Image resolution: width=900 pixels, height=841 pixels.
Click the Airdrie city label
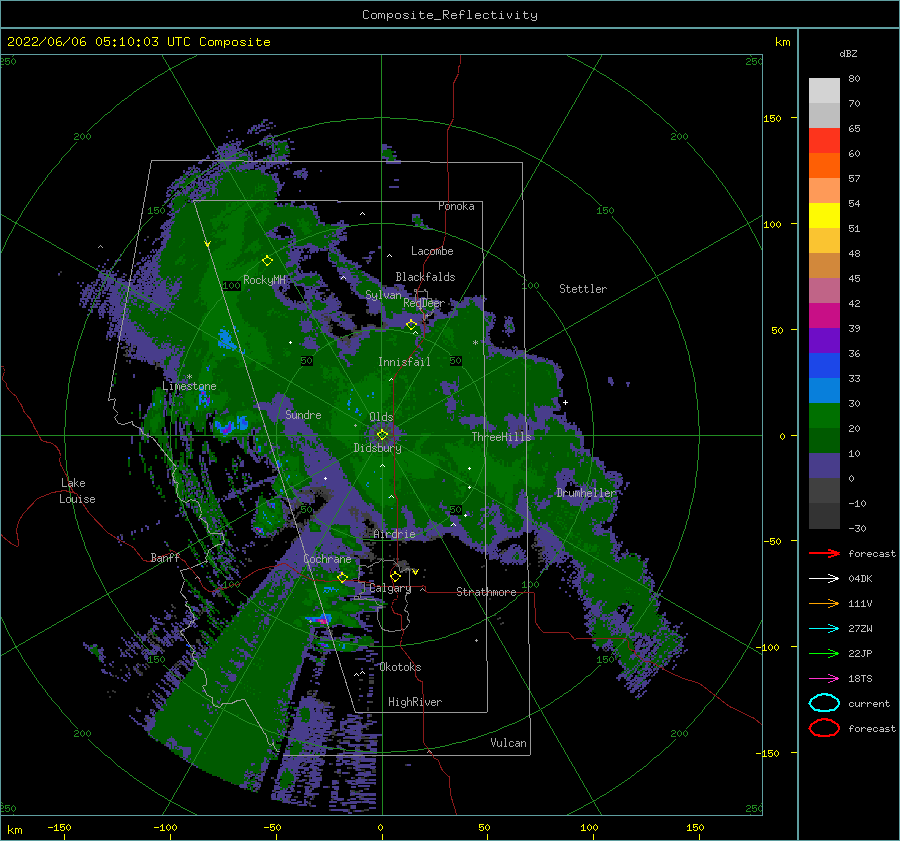[394, 534]
